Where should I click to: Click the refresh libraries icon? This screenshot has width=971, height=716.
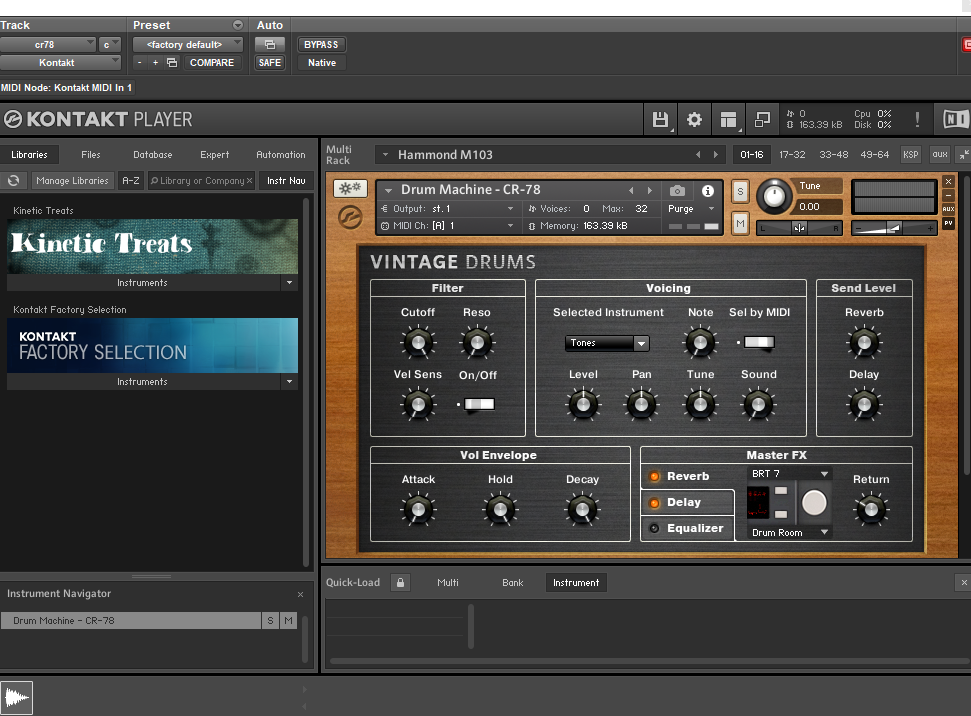(14, 180)
